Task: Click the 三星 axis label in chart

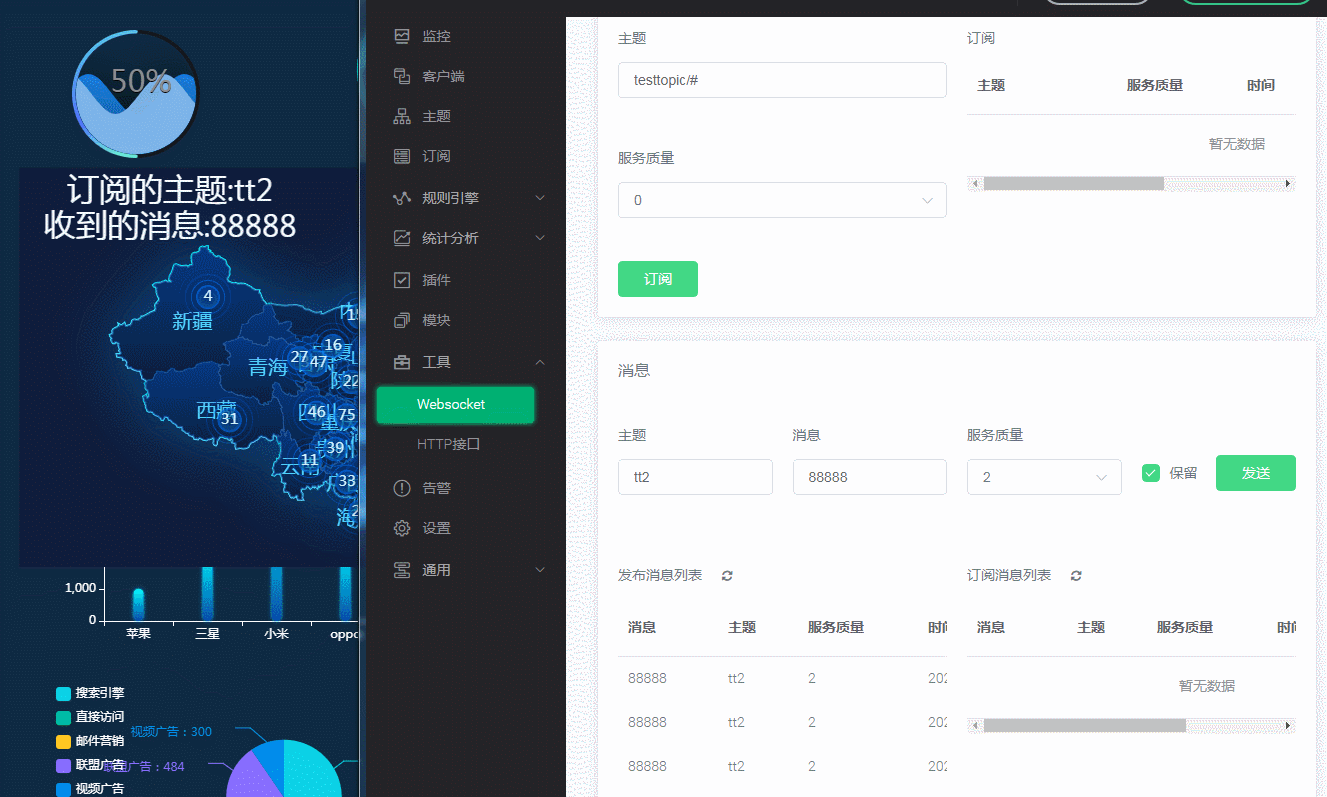Action: click(x=207, y=633)
